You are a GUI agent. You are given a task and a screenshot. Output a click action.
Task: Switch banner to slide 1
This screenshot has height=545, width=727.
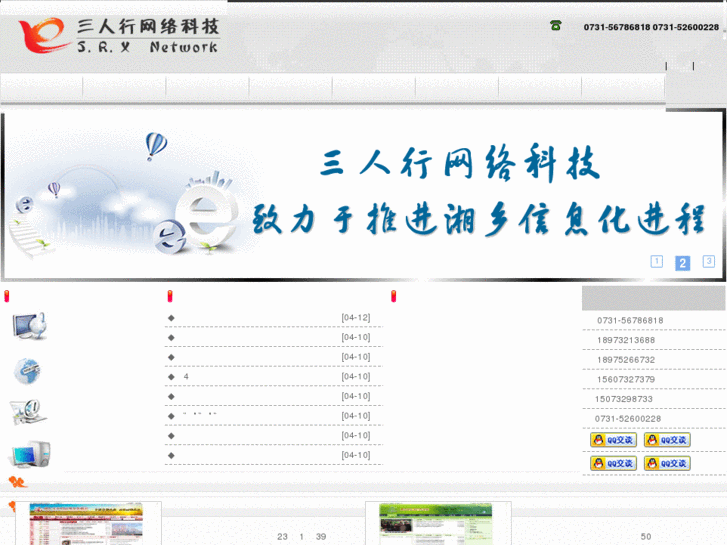(x=657, y=262)
